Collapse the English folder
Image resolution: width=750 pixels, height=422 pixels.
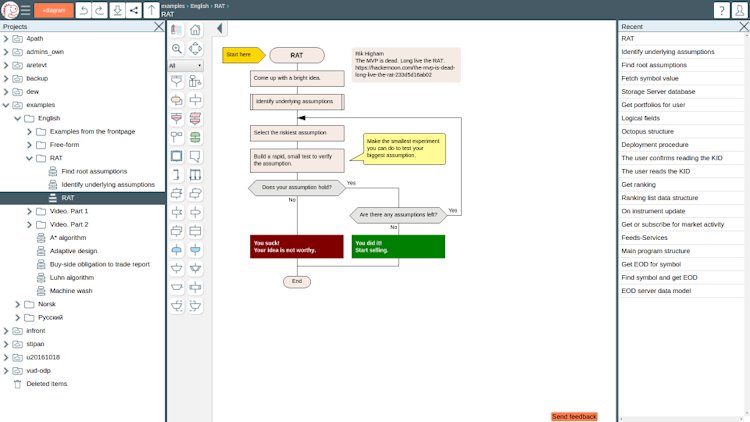click(18, 118)
